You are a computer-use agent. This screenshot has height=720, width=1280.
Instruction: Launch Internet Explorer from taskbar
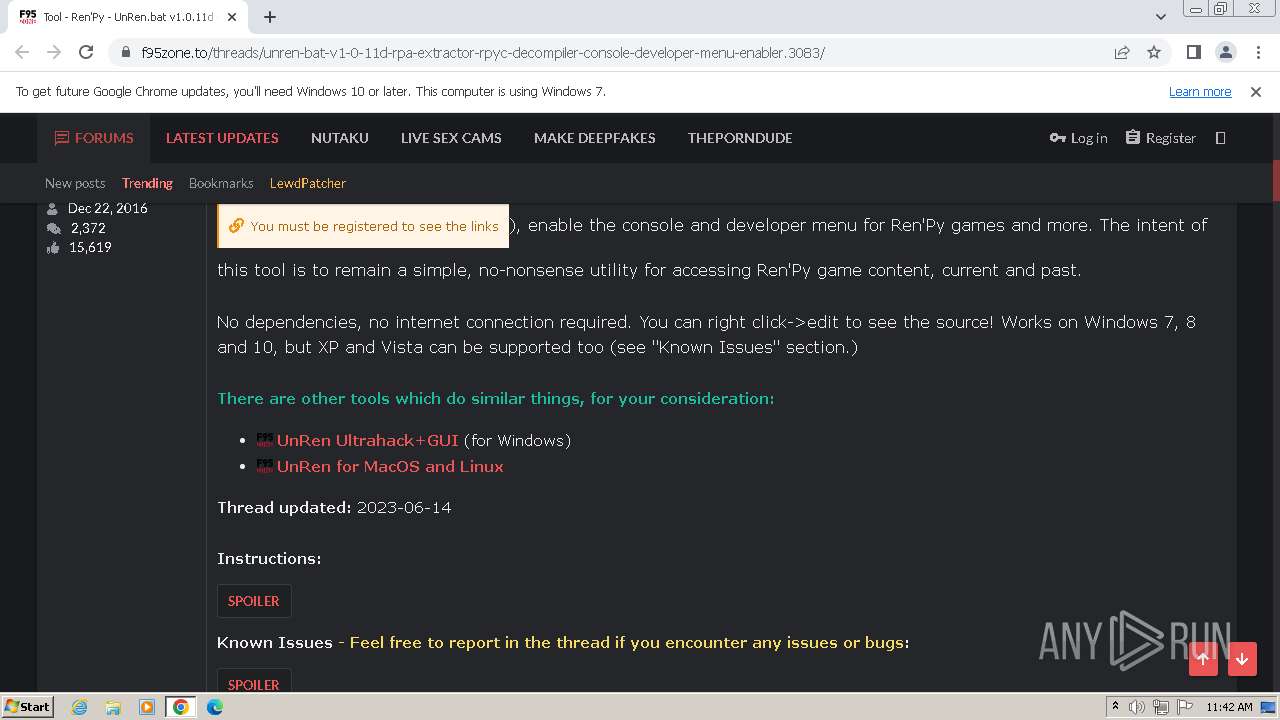[79, 707]
